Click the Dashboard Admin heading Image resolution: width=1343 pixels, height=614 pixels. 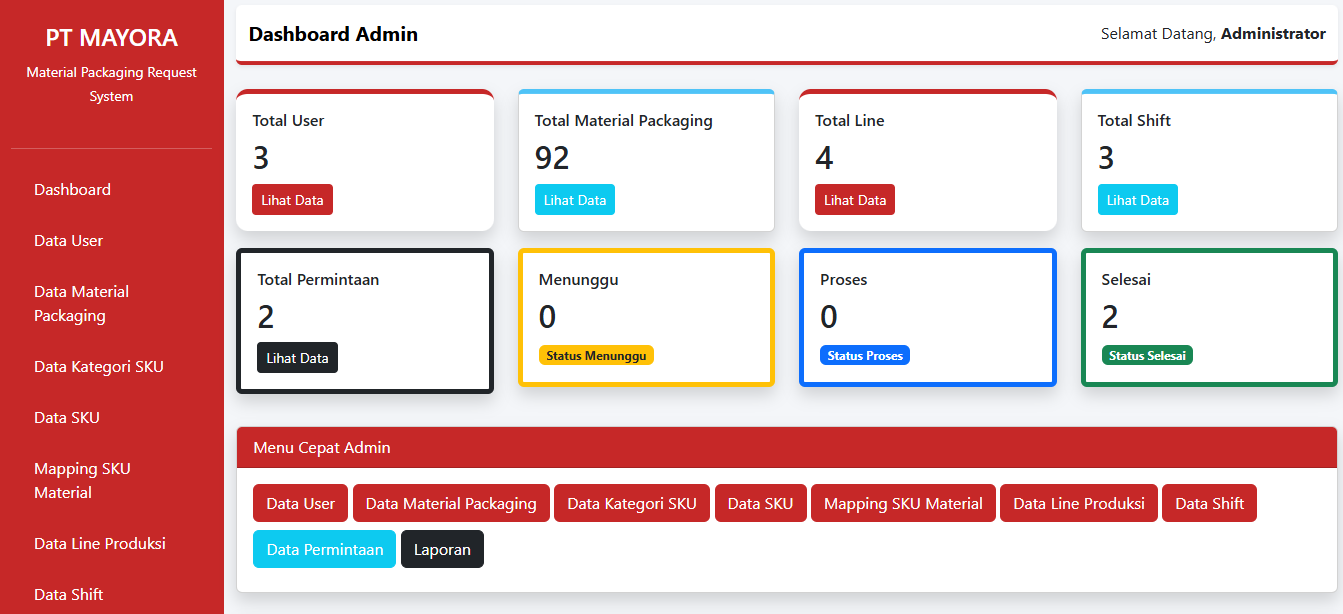pos(333,34)
